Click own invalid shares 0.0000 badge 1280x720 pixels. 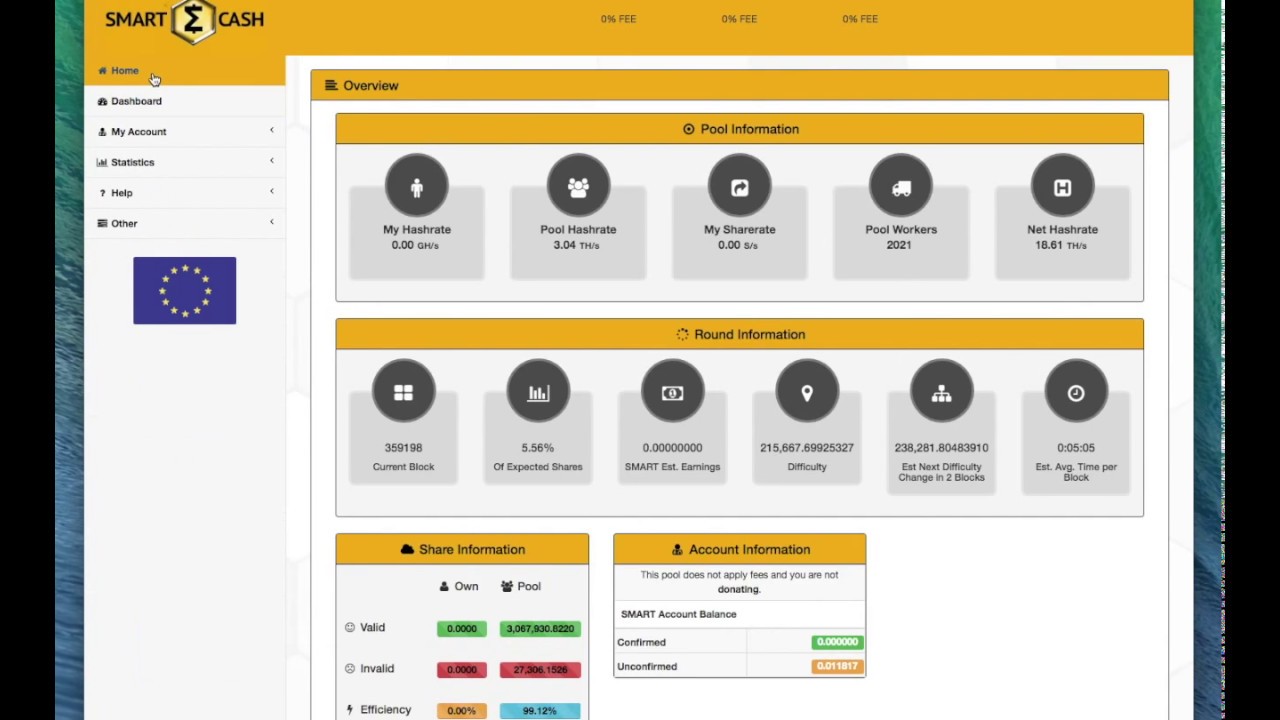click(462, 670)
